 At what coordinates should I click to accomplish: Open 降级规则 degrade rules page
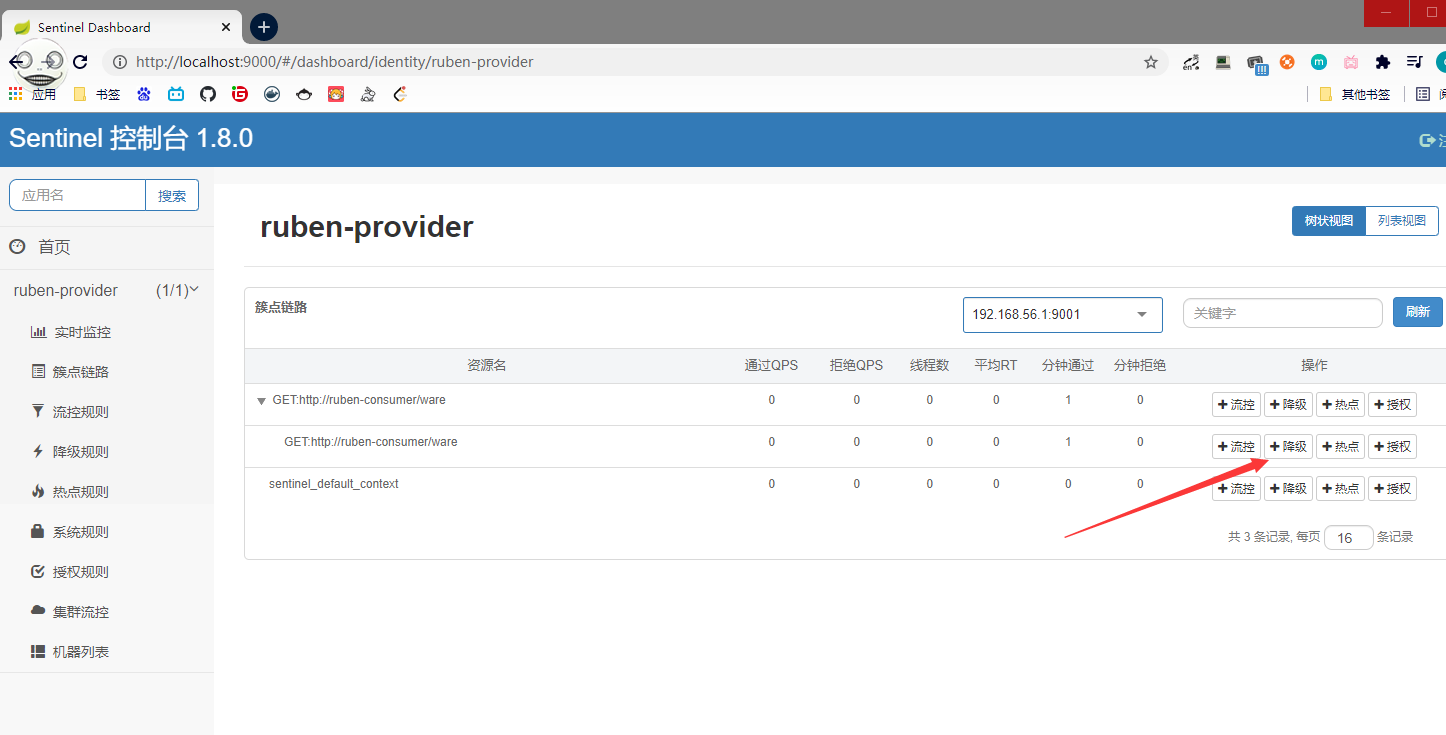click(80, 452)
